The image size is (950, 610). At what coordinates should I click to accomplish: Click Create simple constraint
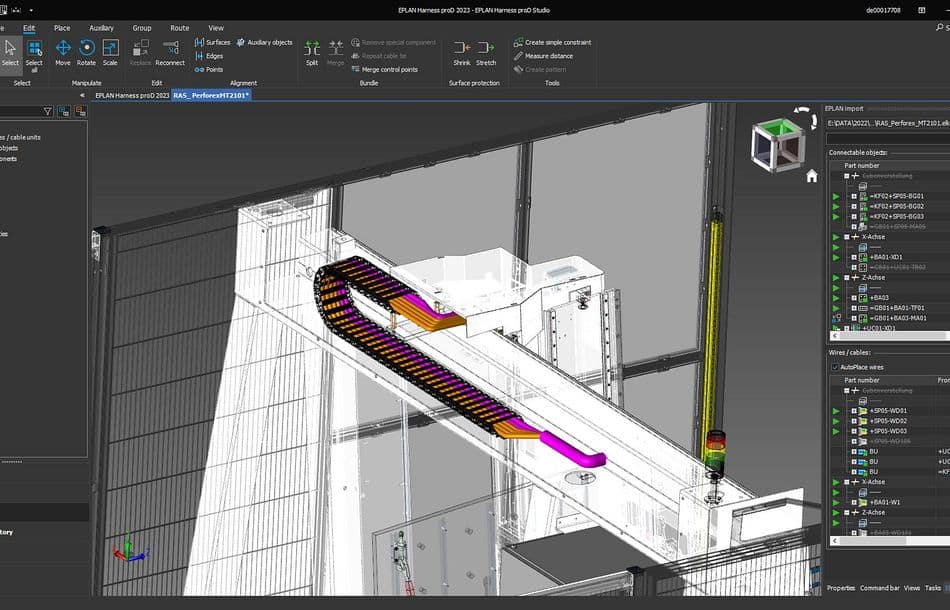pyautogui.click(x=553, y=42)
